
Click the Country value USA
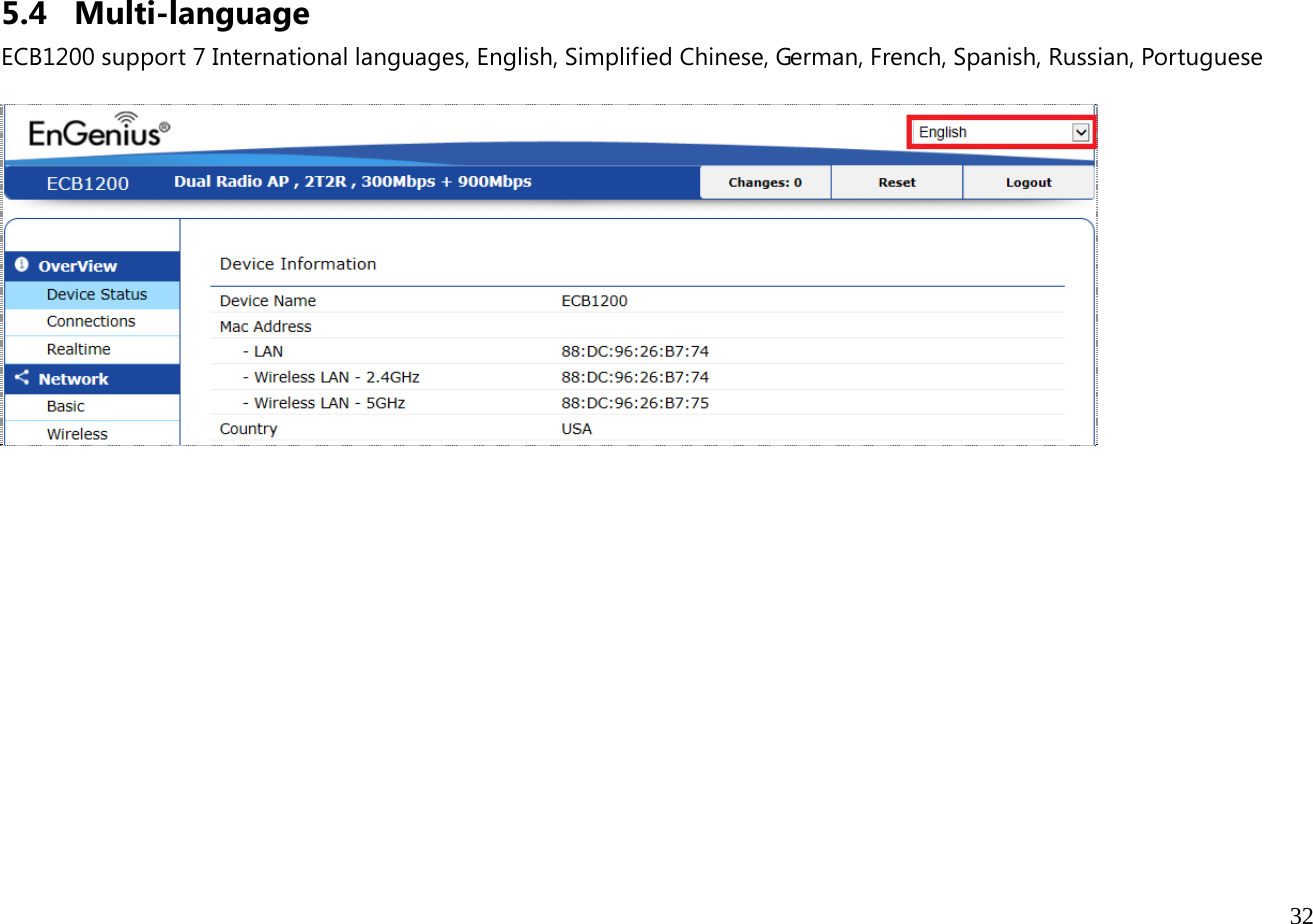click(x=577, y=429)
